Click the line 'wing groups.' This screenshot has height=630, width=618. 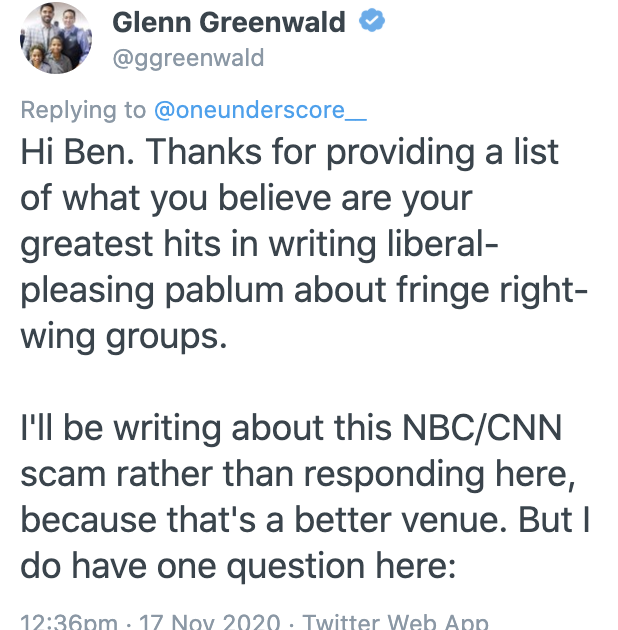click(x=124, y=337)
